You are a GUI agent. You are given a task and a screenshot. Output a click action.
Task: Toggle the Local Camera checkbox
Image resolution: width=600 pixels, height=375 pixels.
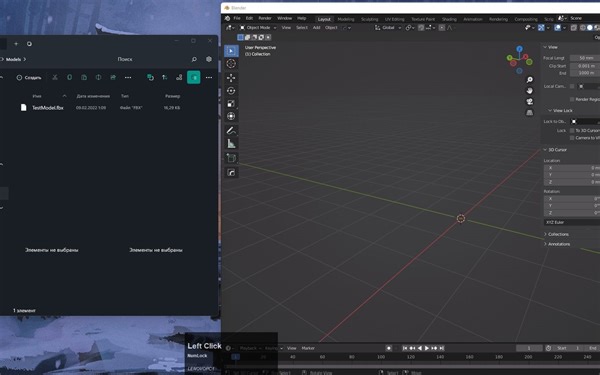click(572, 86)
